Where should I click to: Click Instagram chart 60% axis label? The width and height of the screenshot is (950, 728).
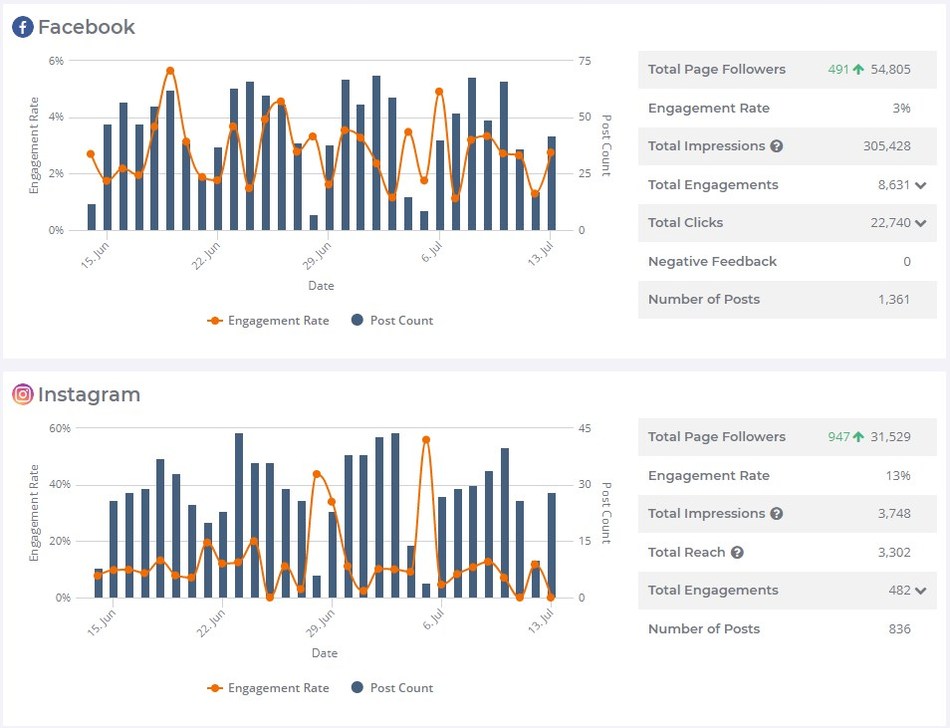click(60, 428)
